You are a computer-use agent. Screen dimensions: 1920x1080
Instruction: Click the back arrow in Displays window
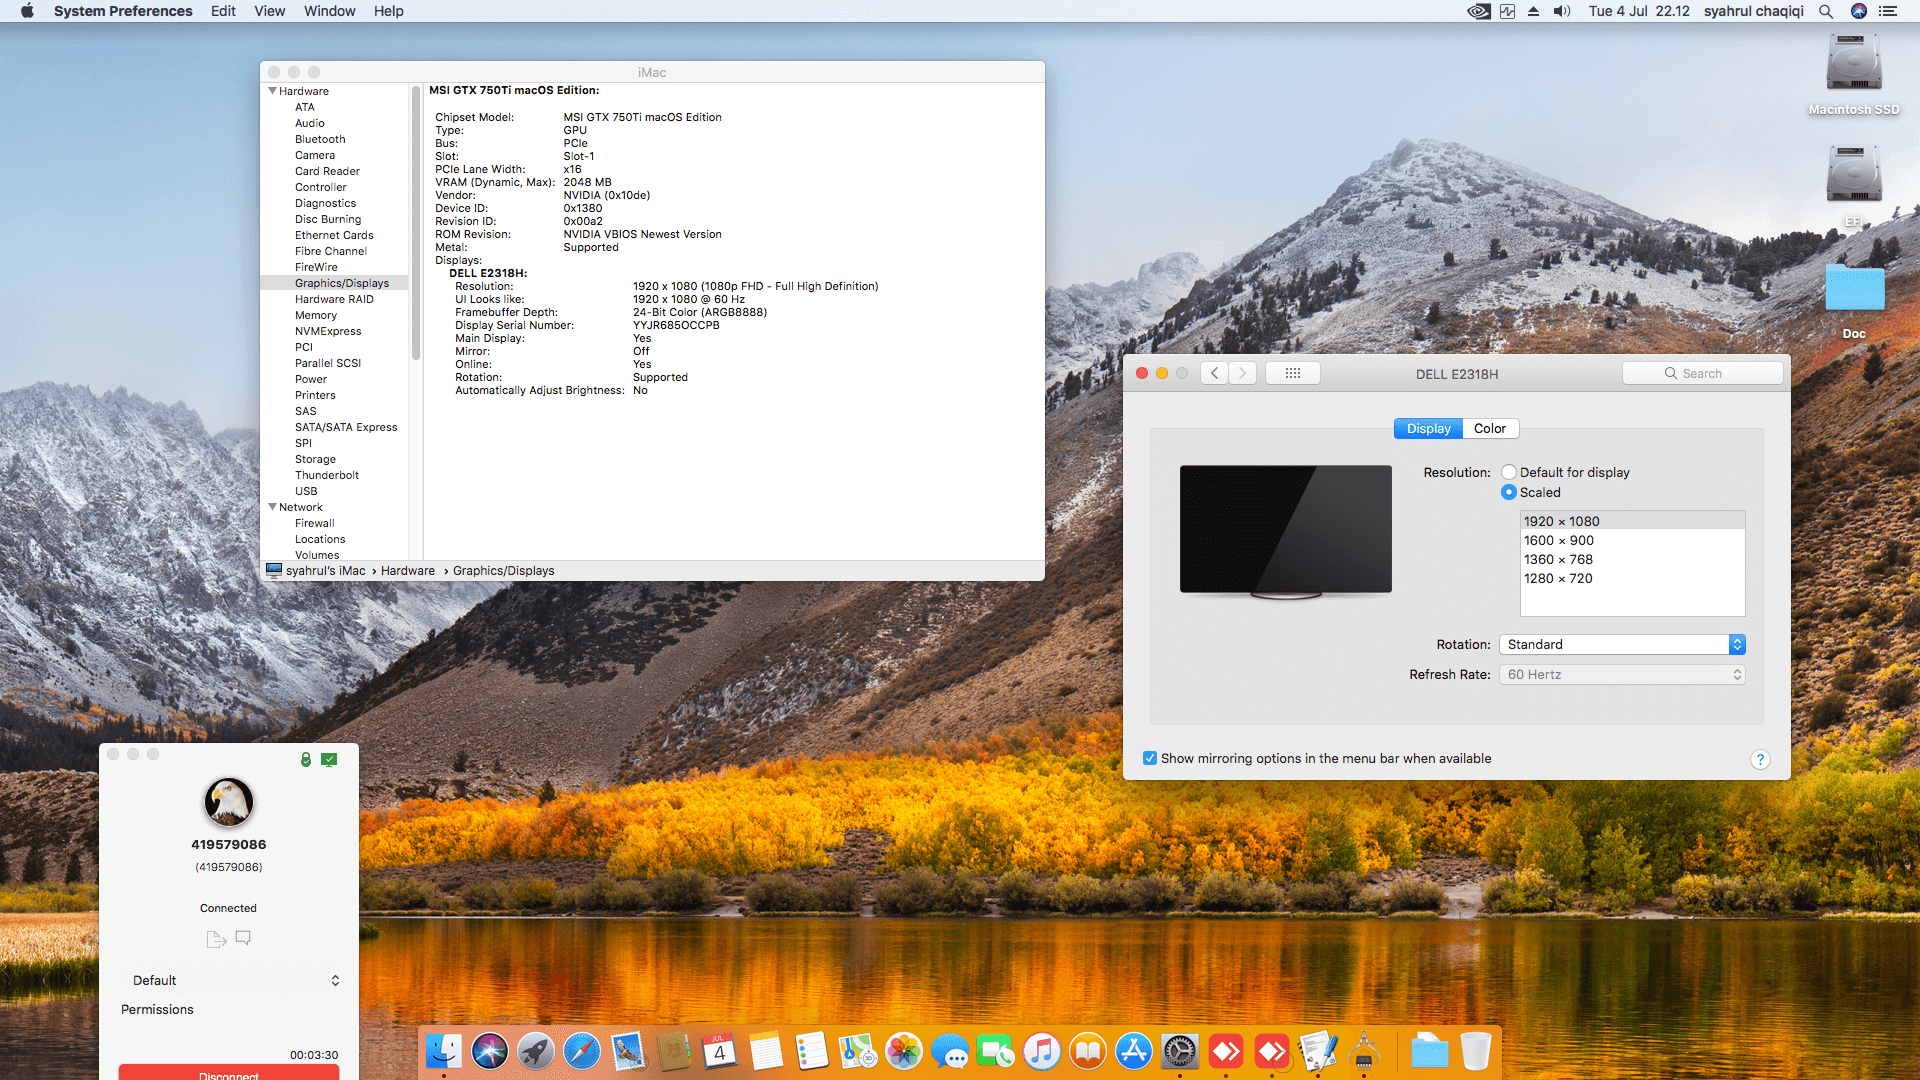click(x=1214, y=373)
